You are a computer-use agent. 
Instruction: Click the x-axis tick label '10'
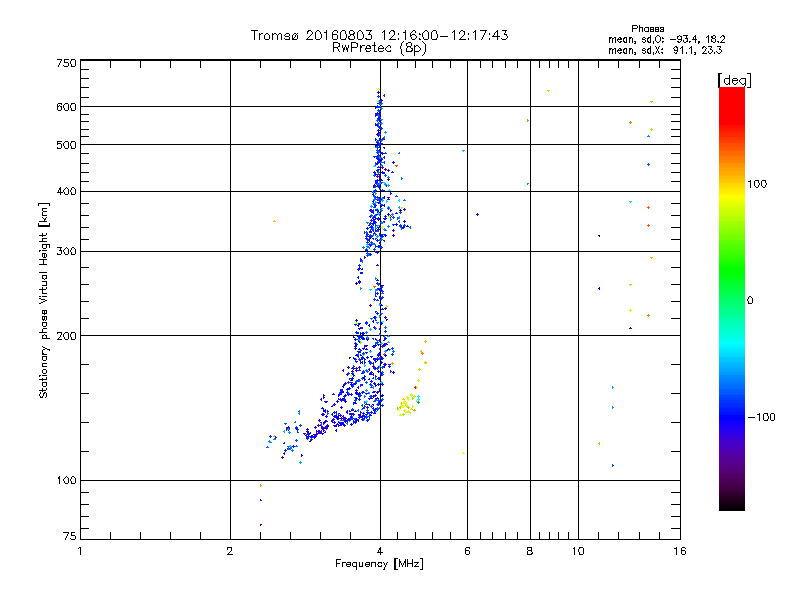578,551
